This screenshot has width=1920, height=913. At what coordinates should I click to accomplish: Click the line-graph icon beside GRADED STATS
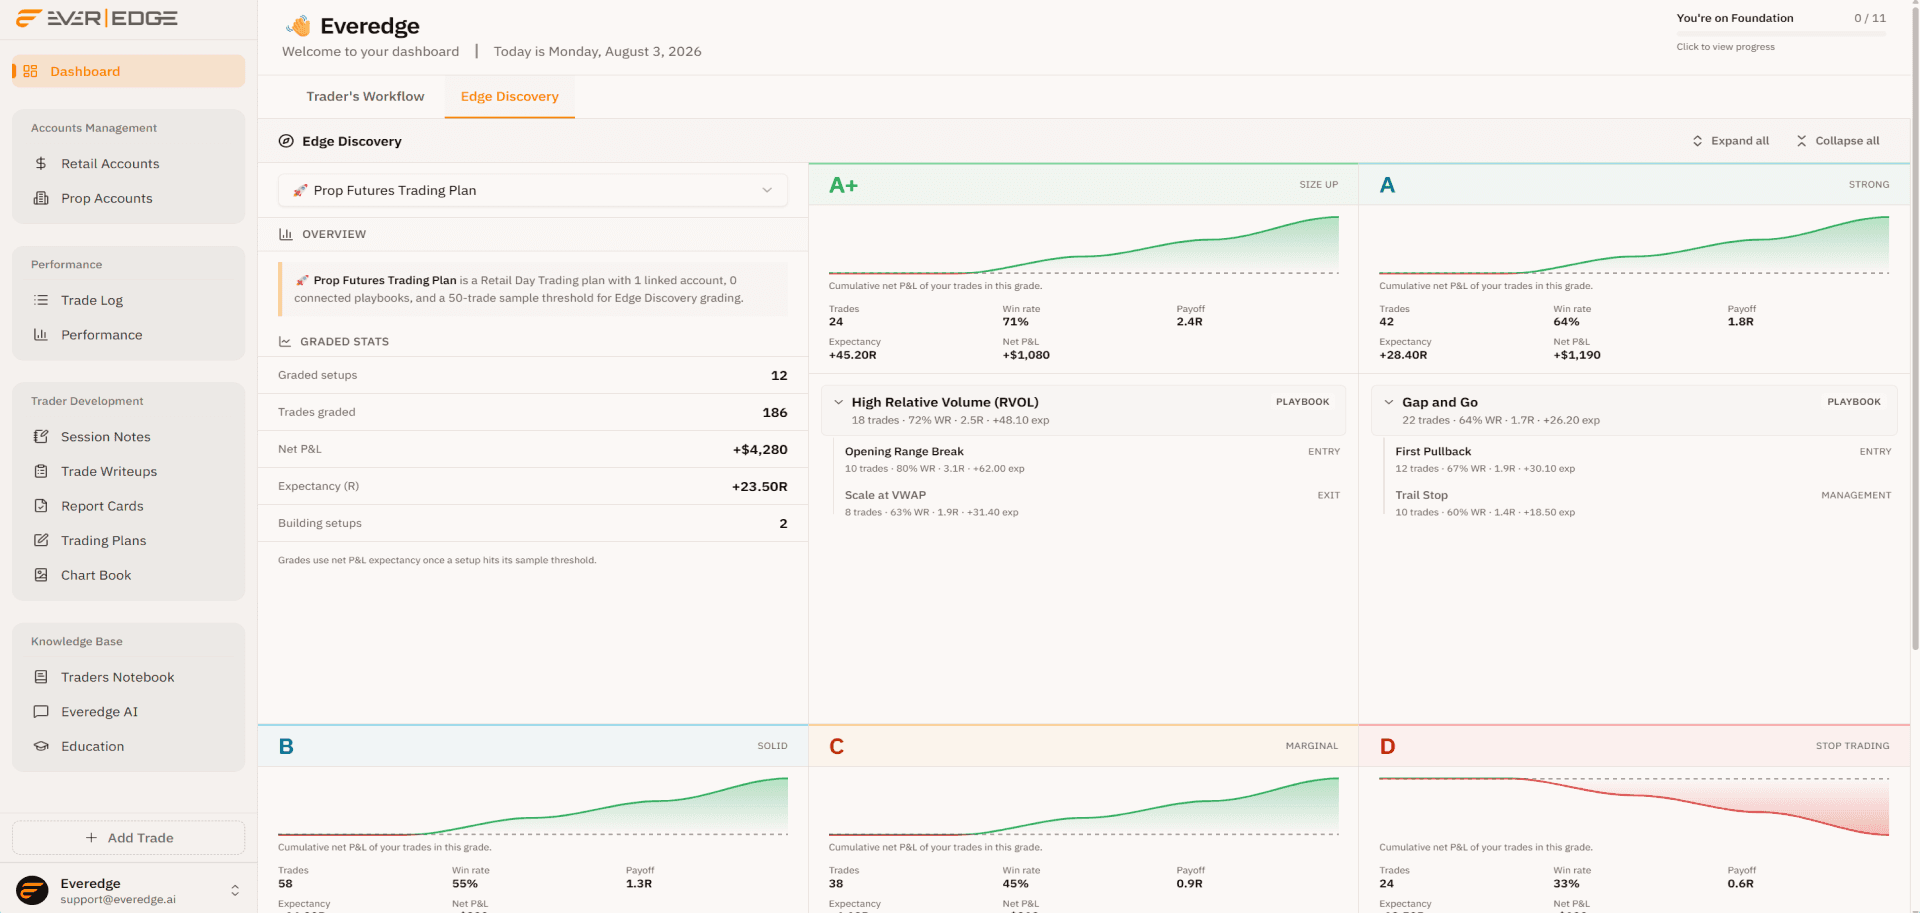point(285,341)
